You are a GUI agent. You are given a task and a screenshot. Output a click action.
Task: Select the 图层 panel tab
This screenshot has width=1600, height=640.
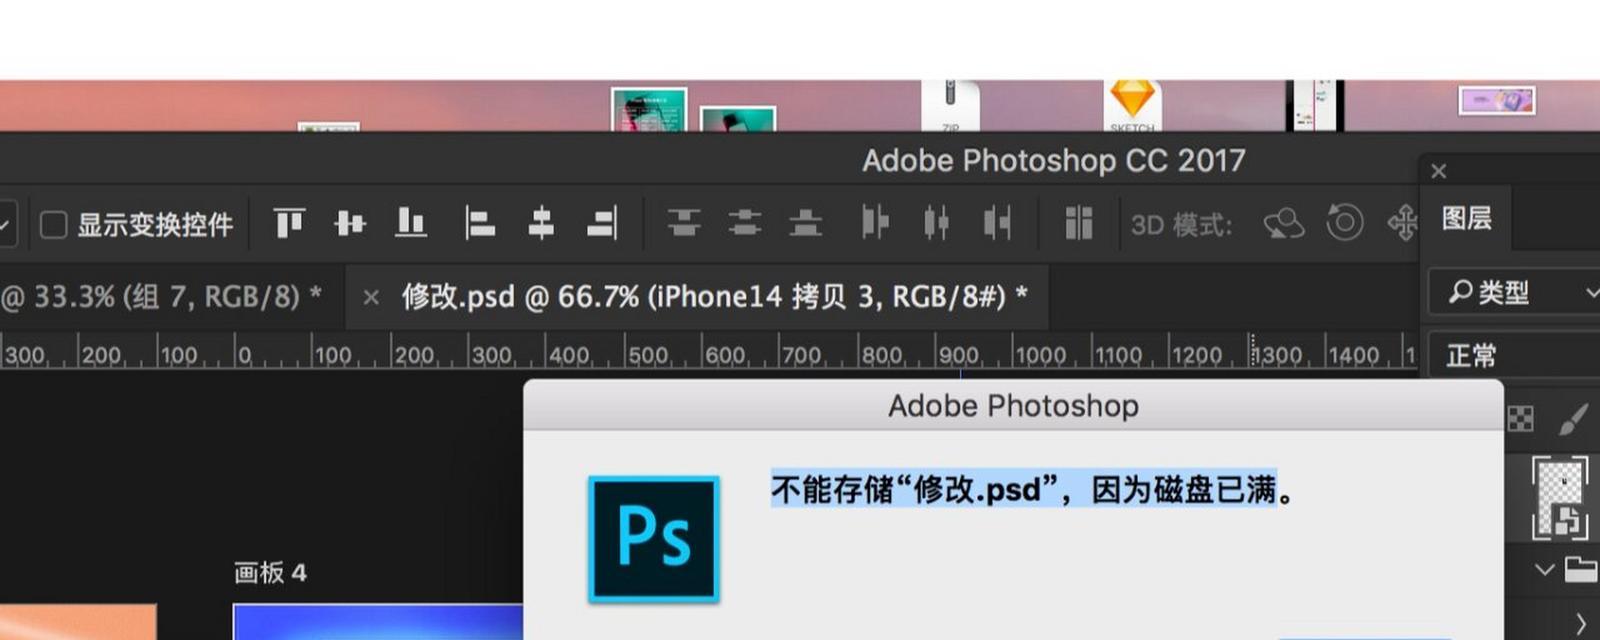[x=1467, y=218]
